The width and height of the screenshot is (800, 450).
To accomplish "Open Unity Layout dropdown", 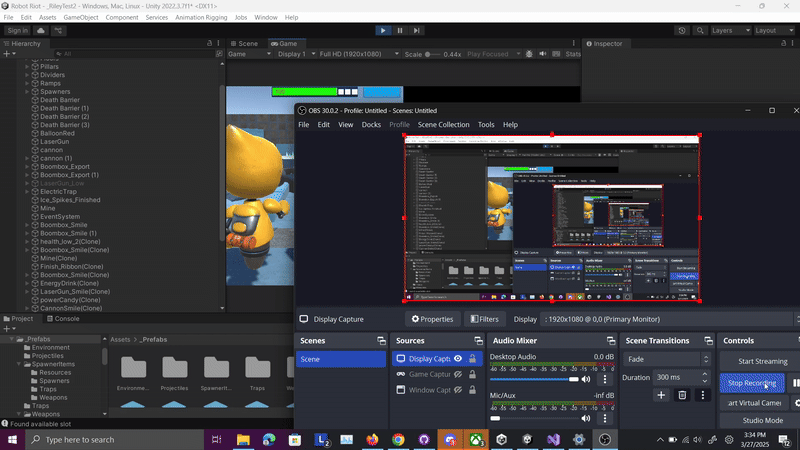I will point(774,31).
